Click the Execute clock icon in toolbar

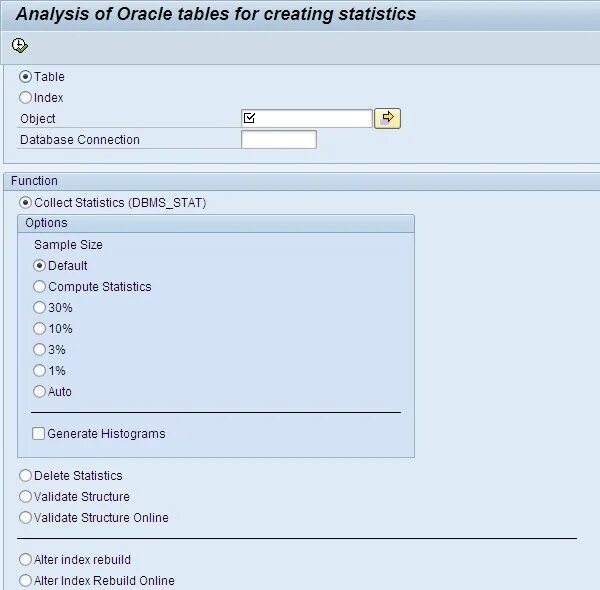(x=20, y=46)
